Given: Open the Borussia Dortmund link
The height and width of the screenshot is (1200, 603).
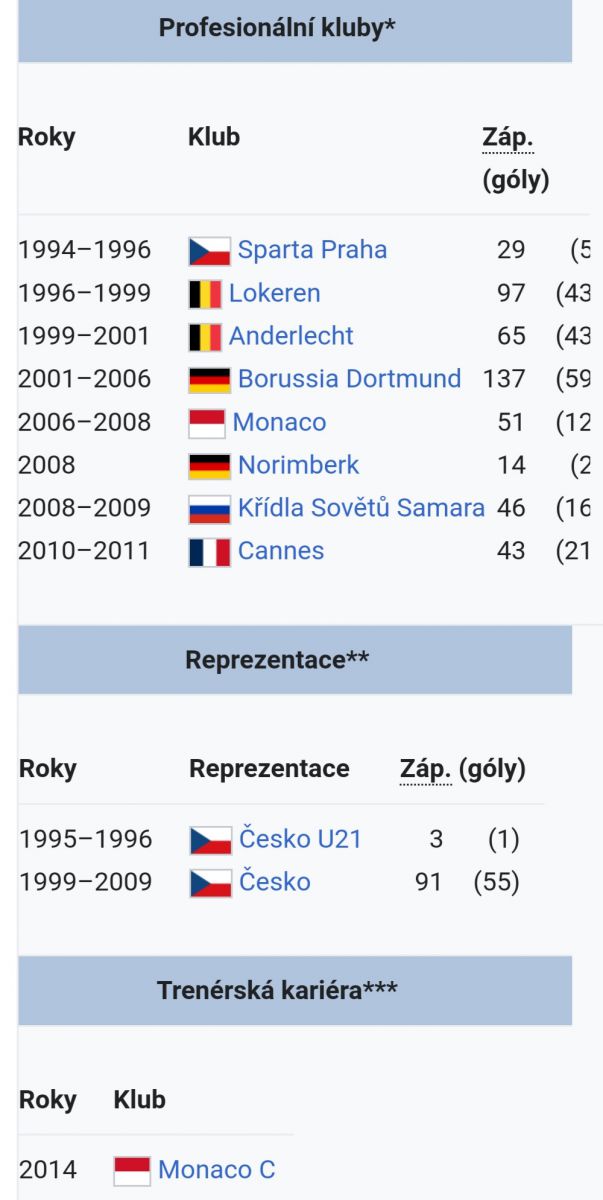Looking at the screenshot, I should coord(350,379).
